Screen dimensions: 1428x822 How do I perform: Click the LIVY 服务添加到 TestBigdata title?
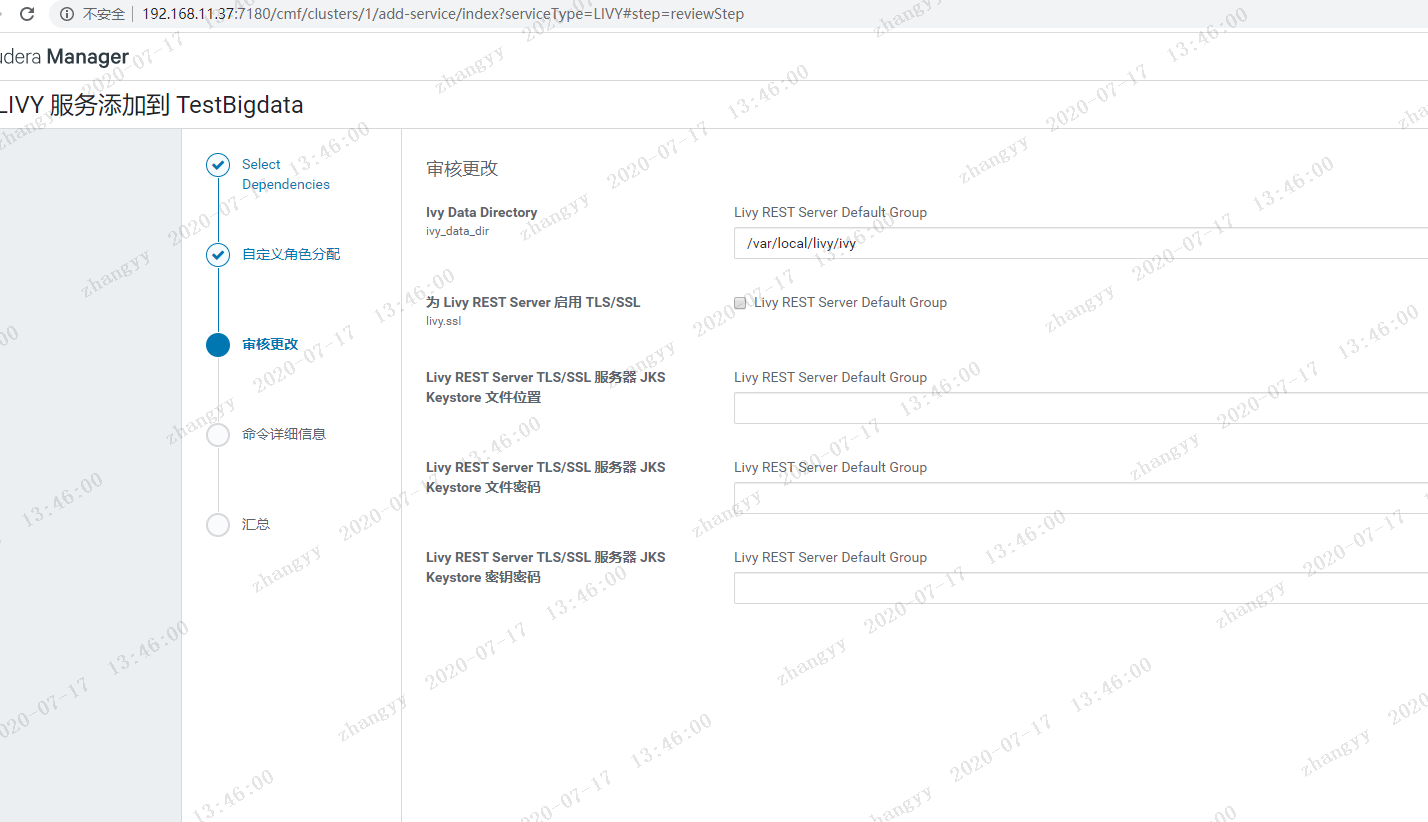[x=151, y=105]
